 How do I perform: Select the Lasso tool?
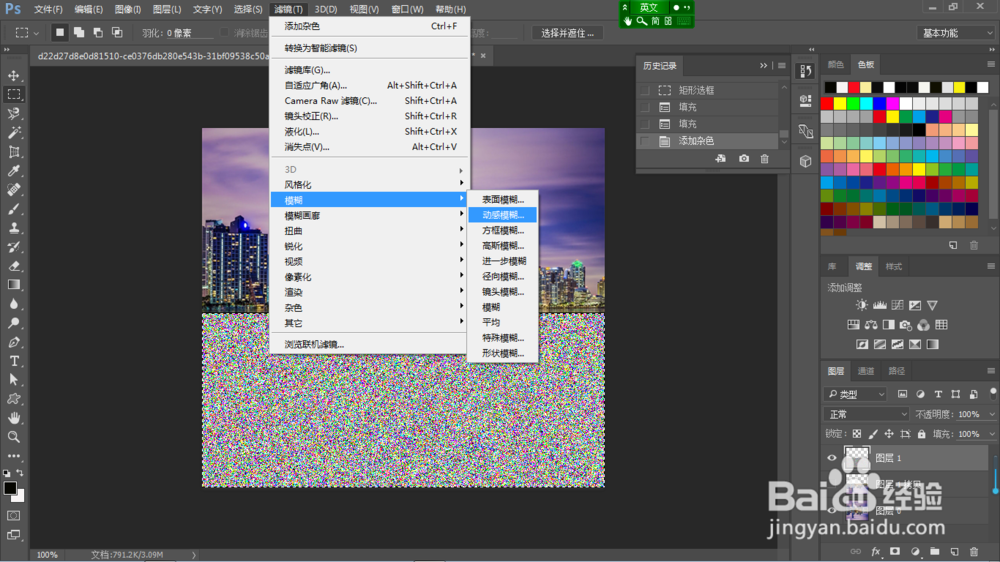(x=13, y=114)
